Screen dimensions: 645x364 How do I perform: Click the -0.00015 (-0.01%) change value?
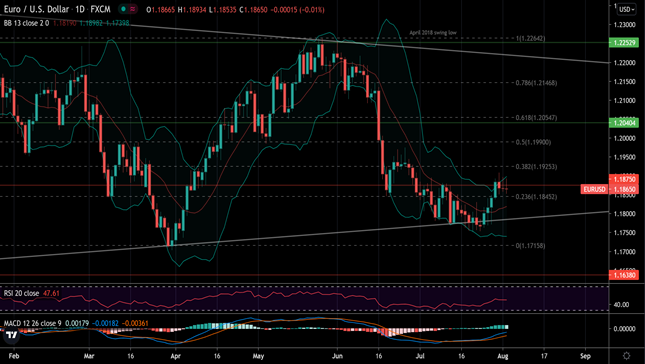(297, 9)
